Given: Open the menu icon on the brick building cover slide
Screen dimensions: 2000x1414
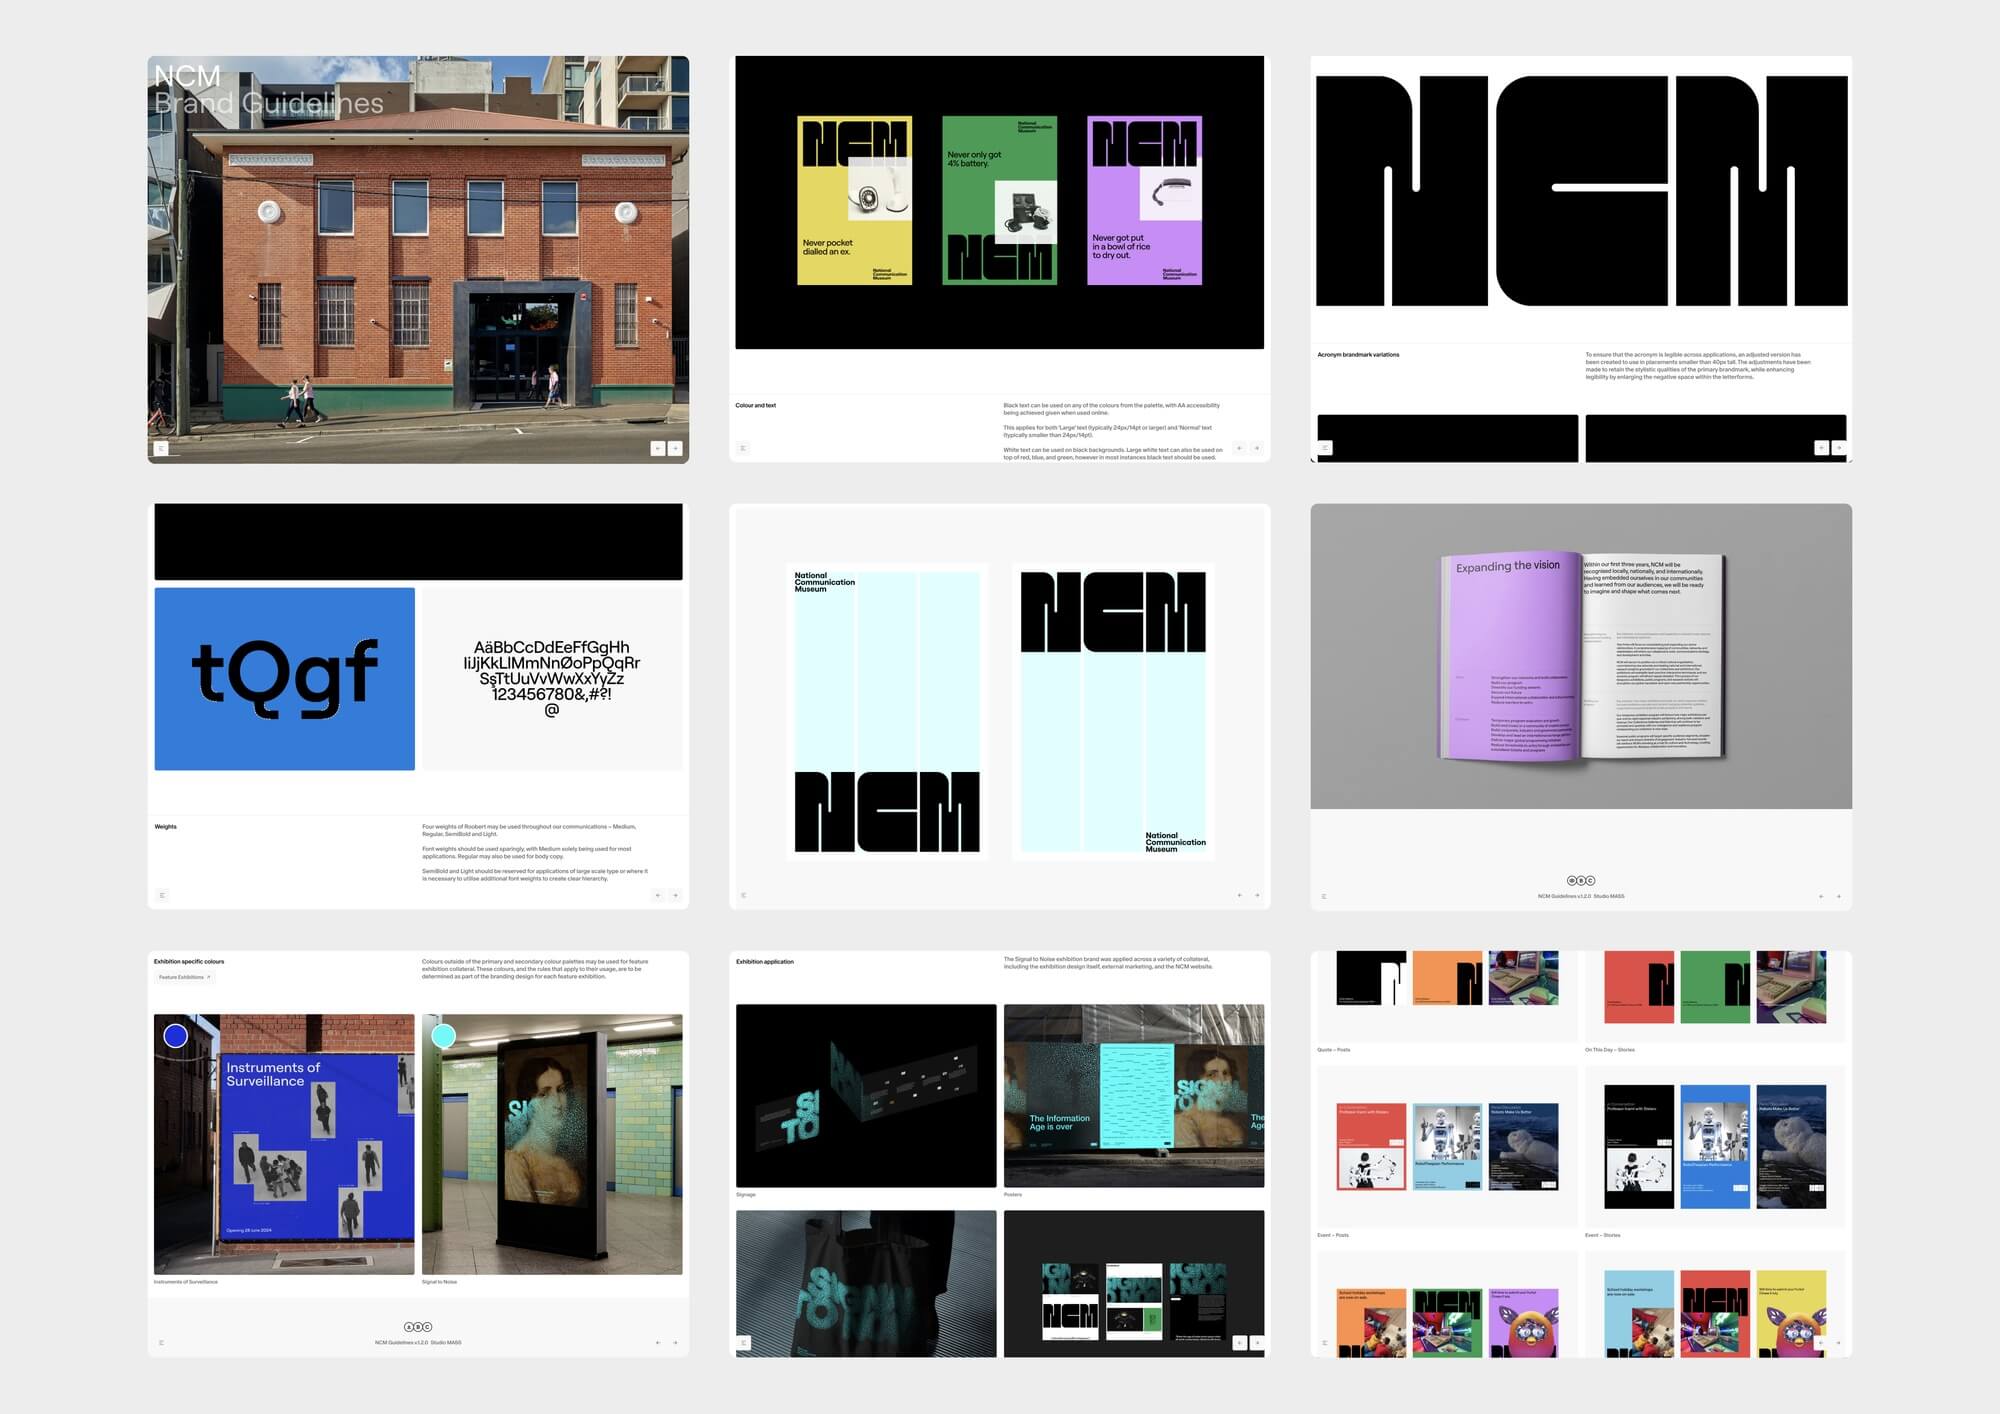Looking at the screenshot, I should click(161, 448).
